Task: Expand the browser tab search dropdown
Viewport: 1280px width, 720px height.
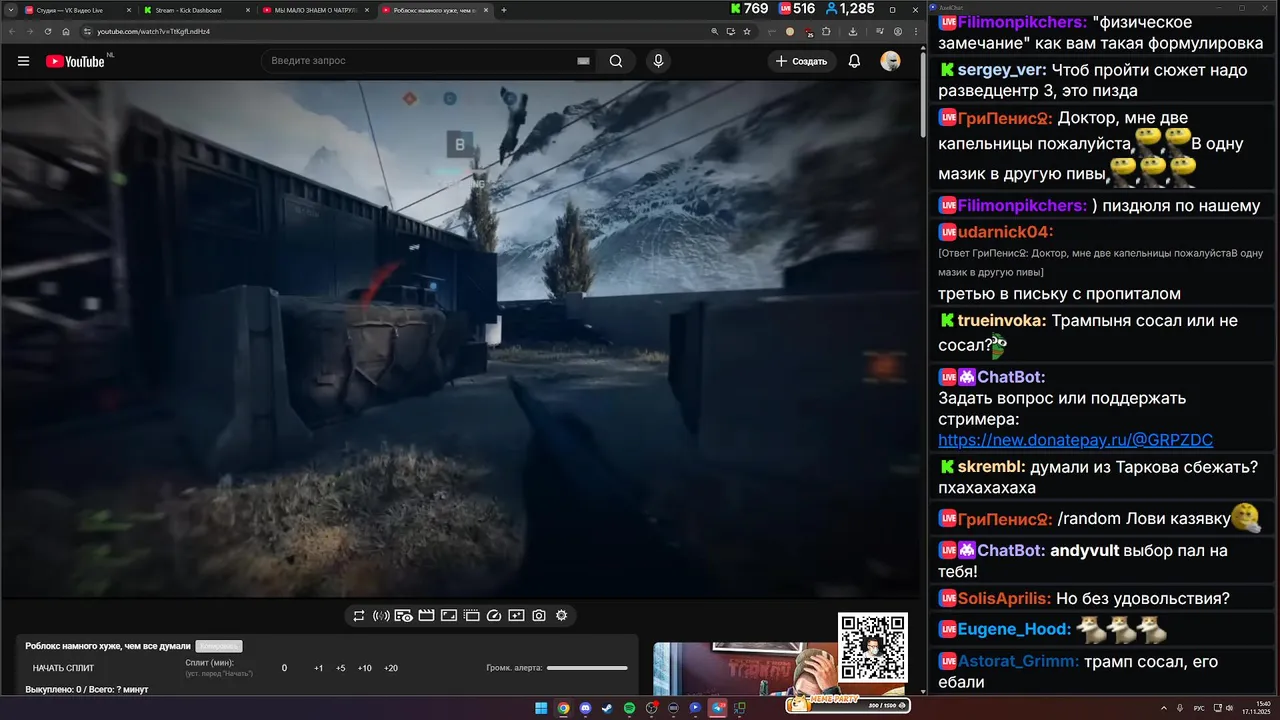Action: [x=10, y=10]
